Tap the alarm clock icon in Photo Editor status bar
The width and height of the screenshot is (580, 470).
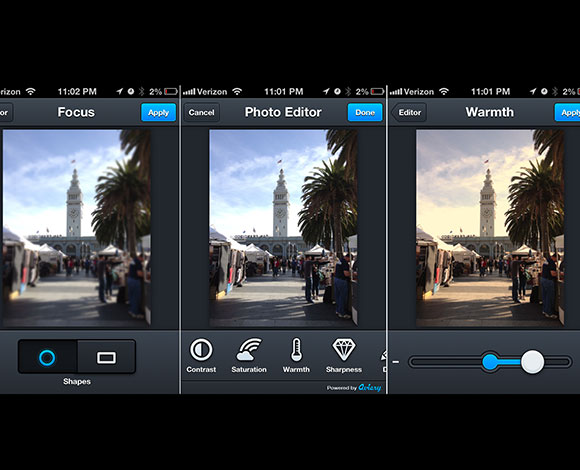[337, 91]
